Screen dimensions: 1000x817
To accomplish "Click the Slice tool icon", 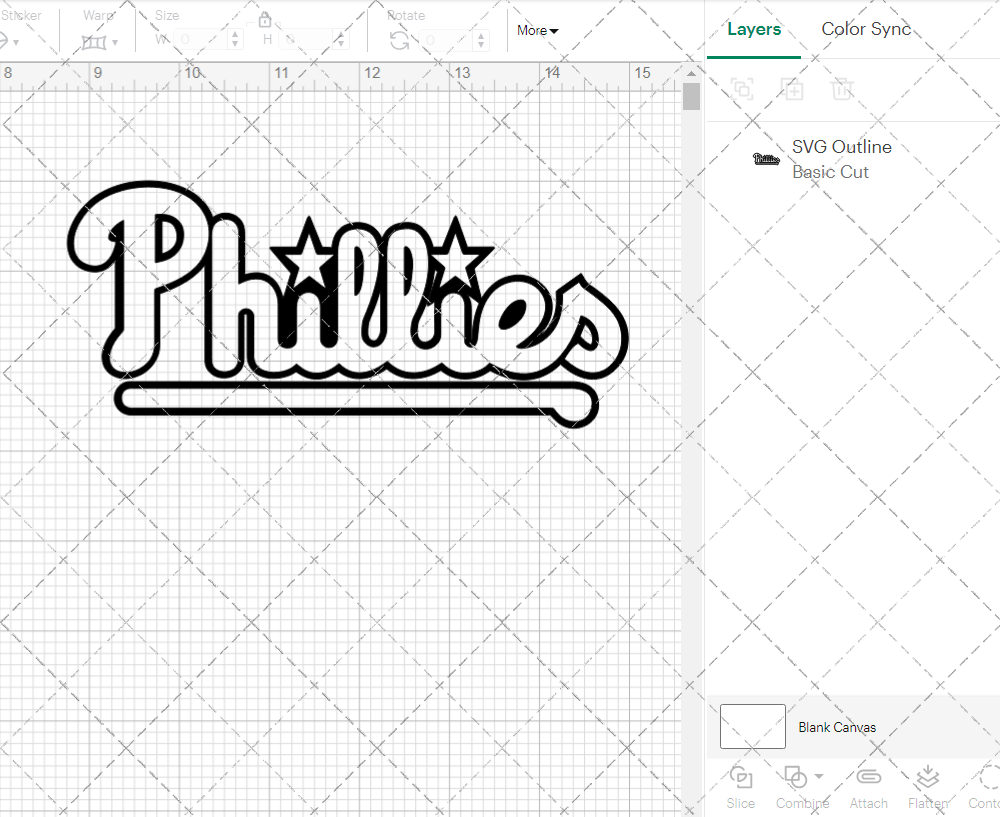I will pos(741,778).
